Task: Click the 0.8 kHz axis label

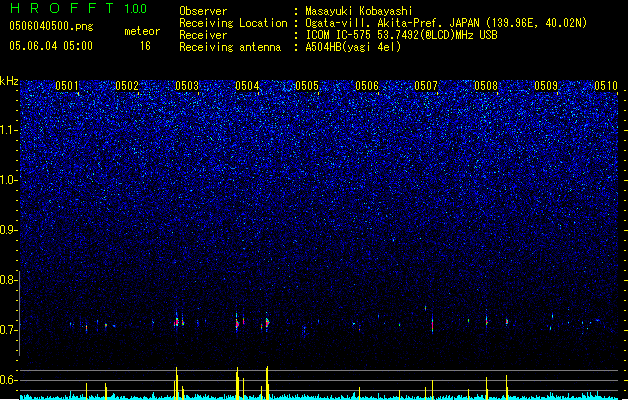Action: coord(9,280)
